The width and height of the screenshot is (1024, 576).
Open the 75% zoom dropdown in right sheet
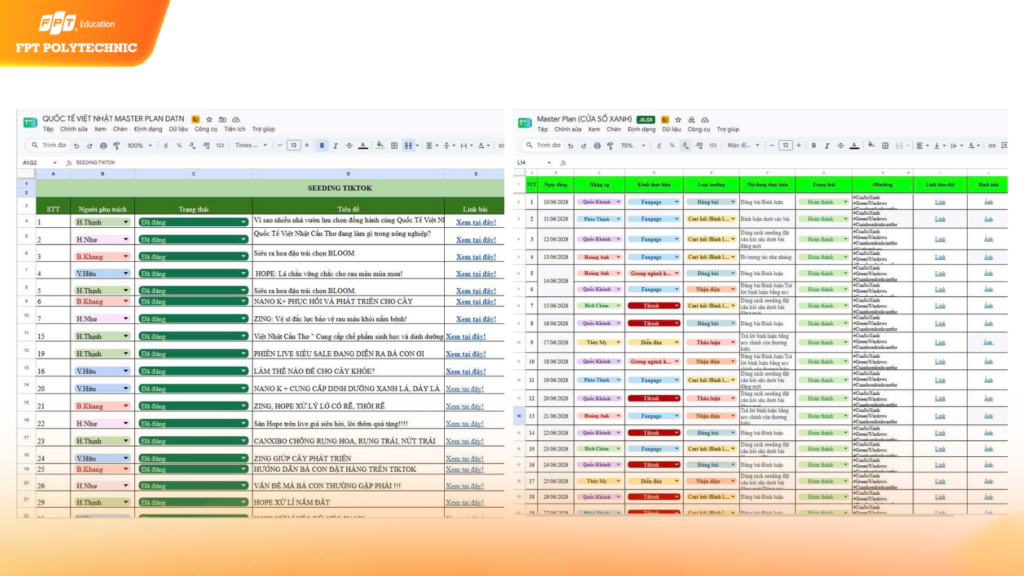[632, 146]
